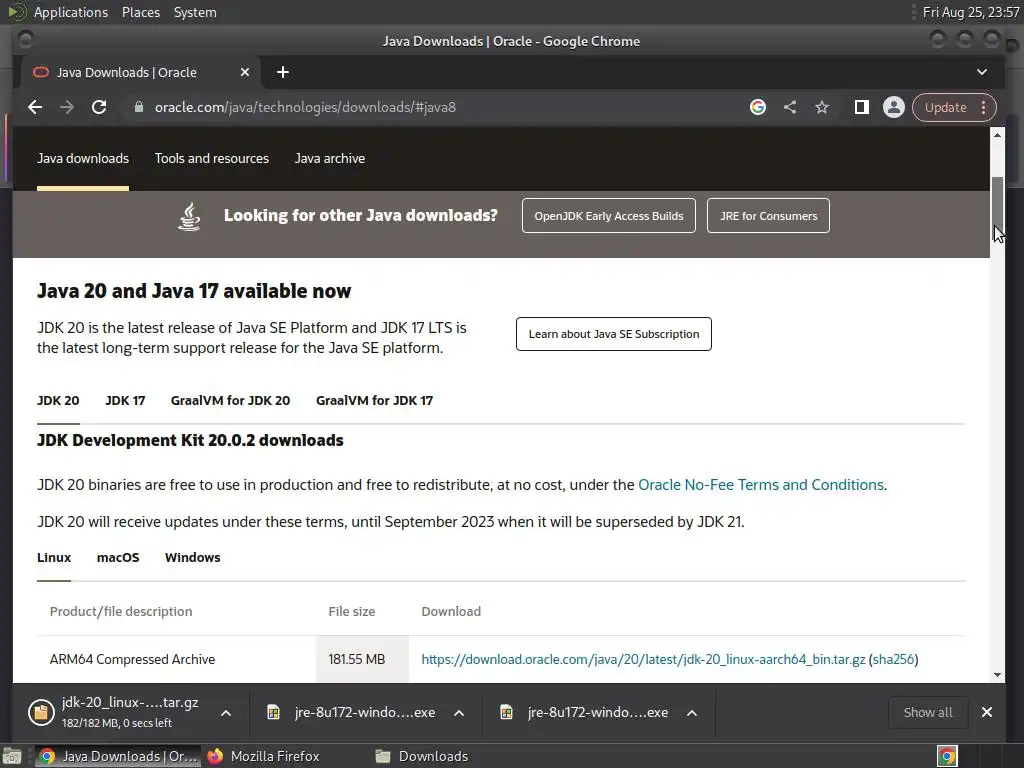Select the Java downloads nav tab
This screenshot has width=1024, height=768.
click(83, 159)
